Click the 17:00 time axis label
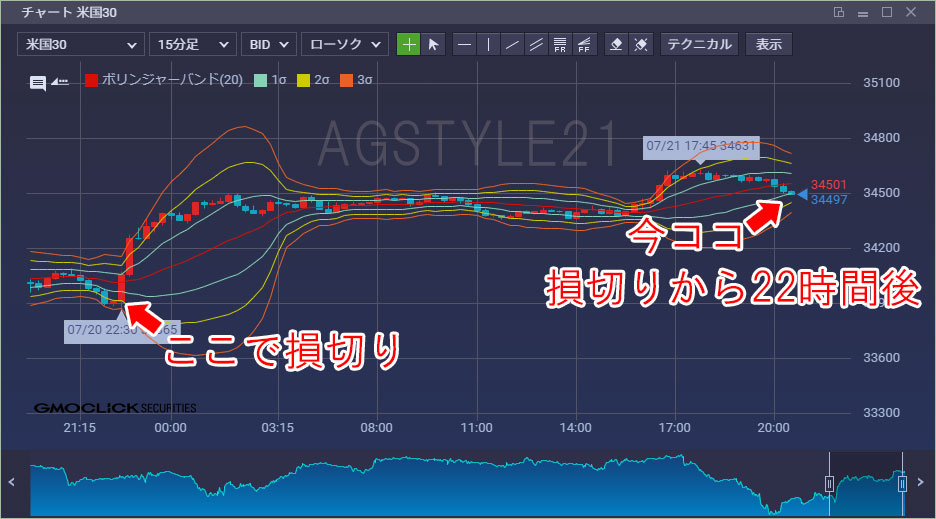Screen dimensions: 936x519 pos(675,428)
